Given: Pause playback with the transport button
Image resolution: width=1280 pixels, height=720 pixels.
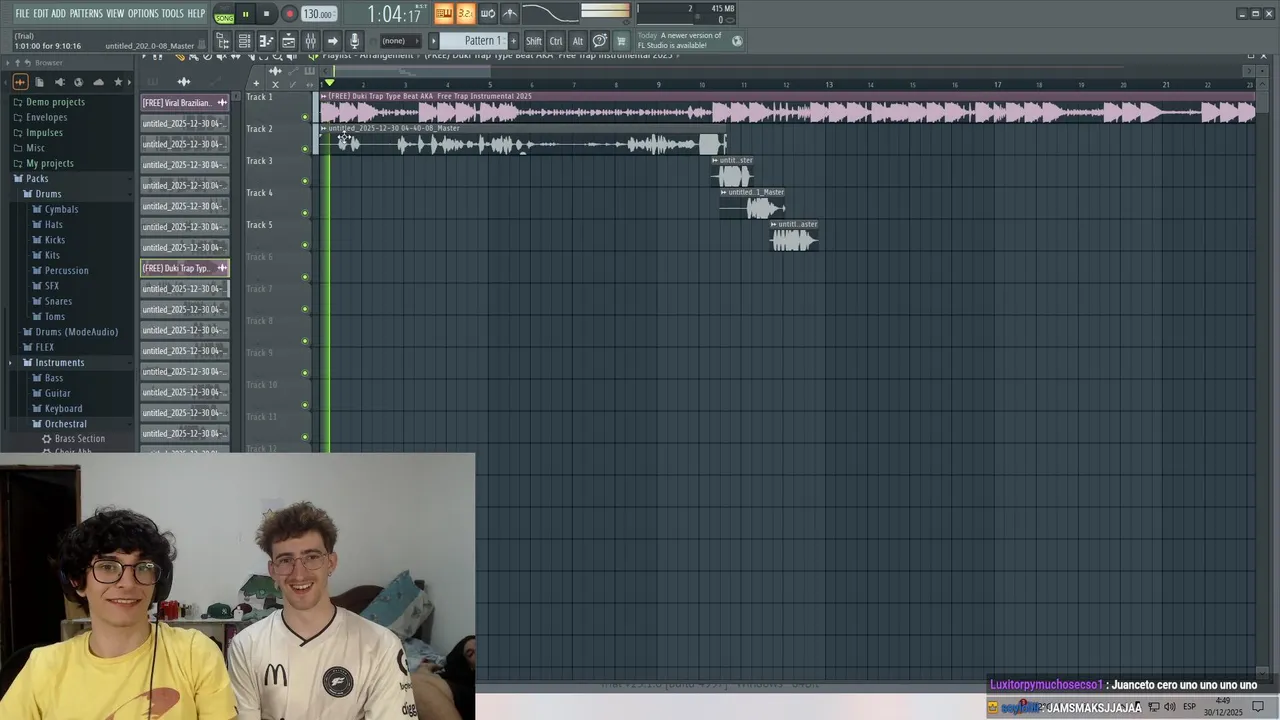Looking at the screenshot, I should (245, 14).
